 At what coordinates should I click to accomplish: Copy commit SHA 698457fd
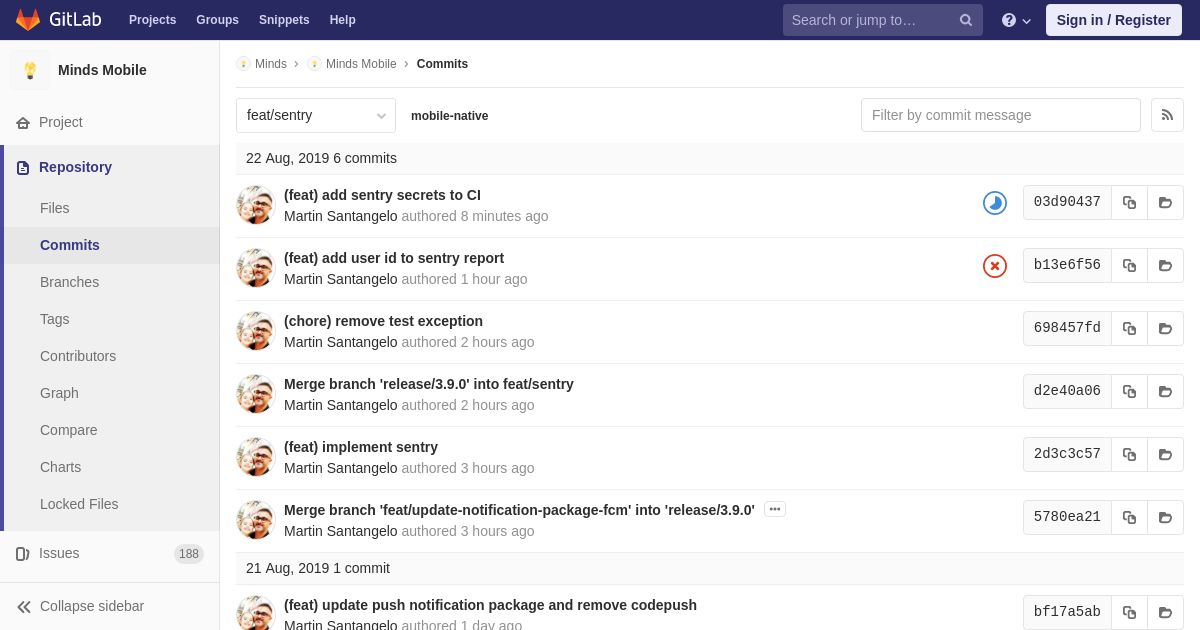1129,328
